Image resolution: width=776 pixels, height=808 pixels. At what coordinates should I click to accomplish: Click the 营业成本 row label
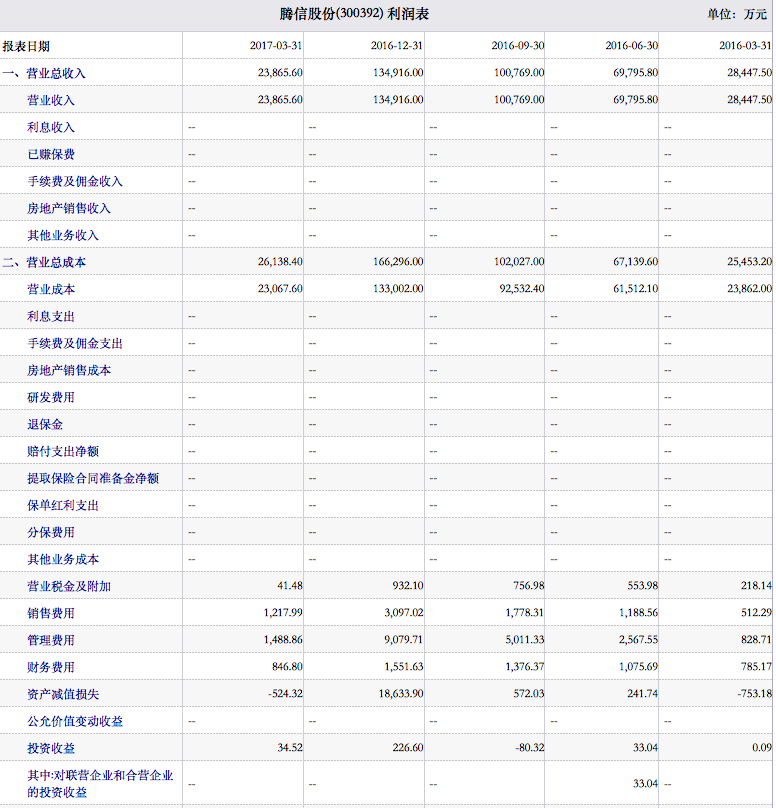(x=50, y=289)
